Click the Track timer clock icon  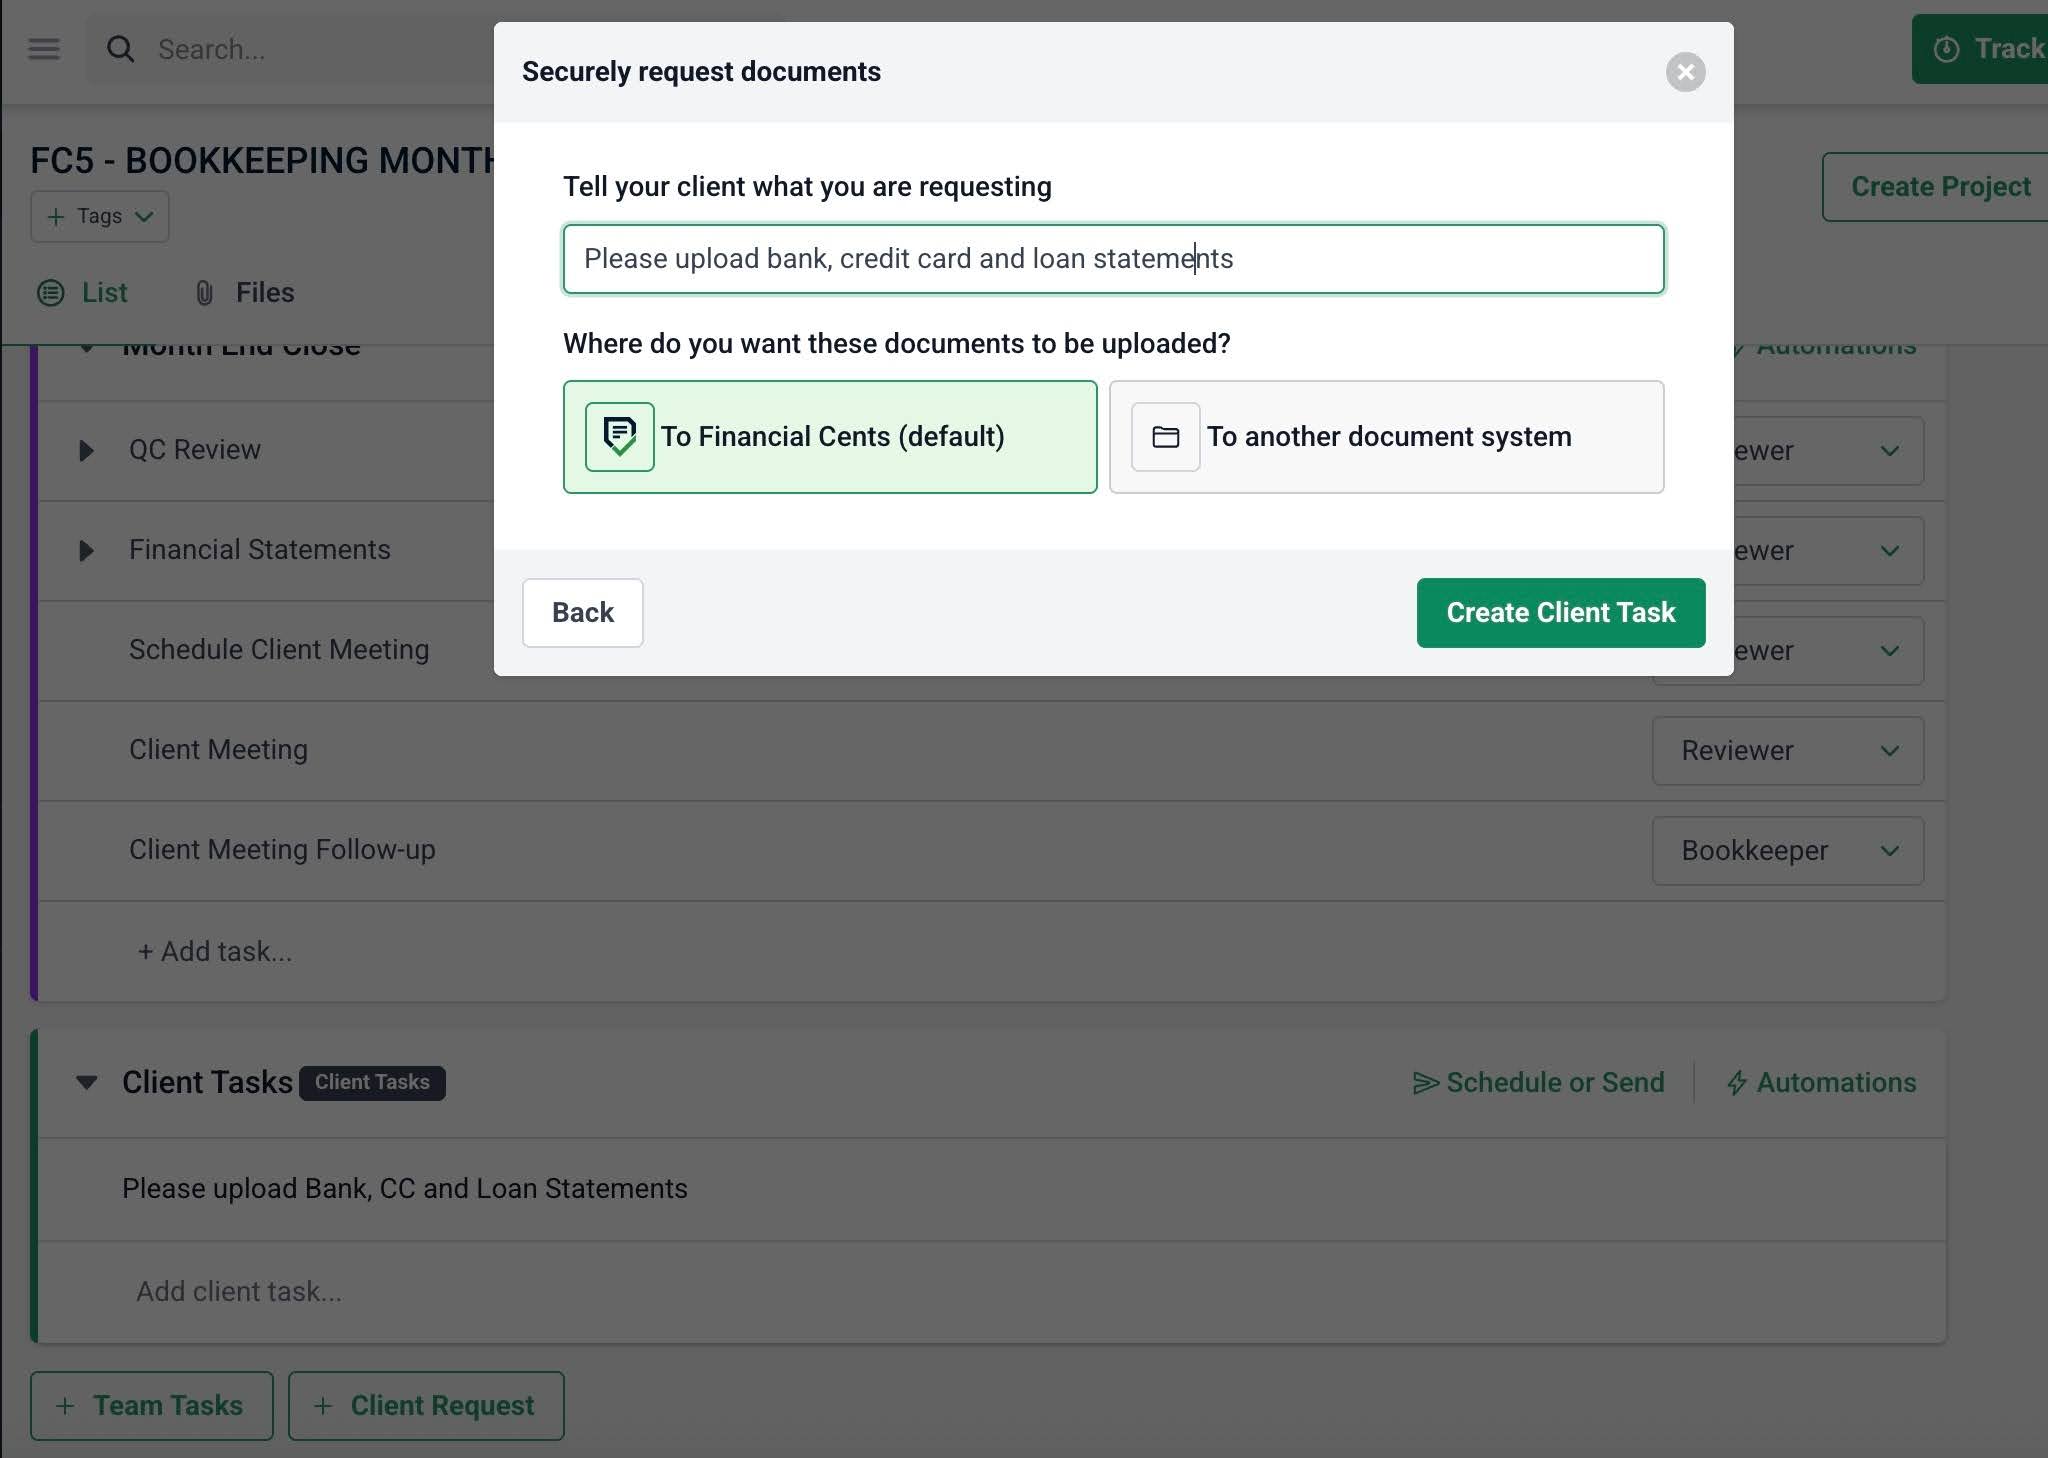1946,49
